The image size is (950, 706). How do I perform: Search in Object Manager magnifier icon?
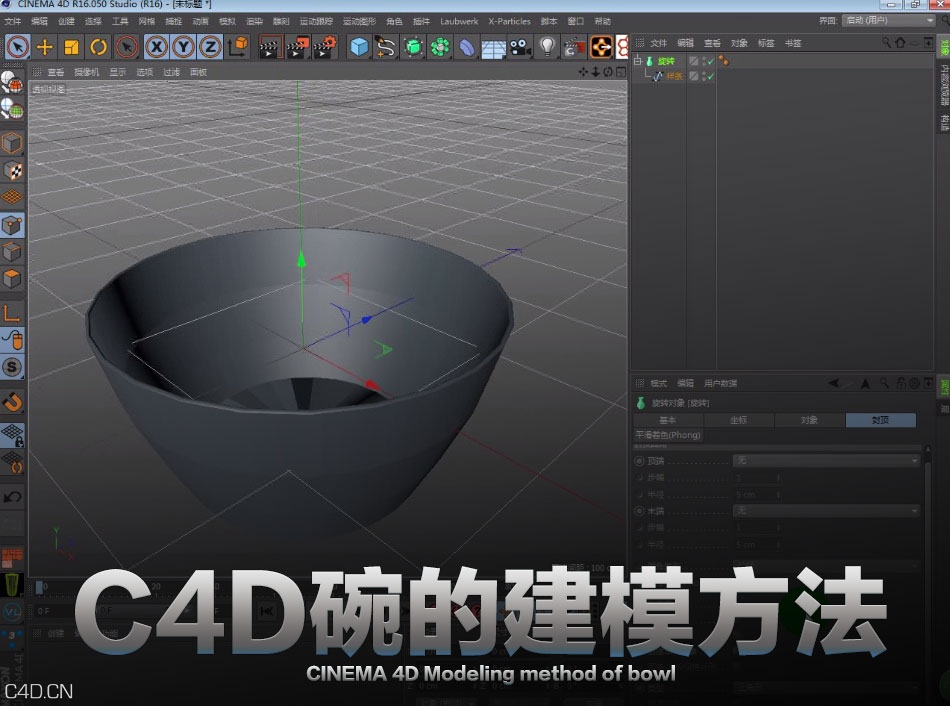point(886,42)
